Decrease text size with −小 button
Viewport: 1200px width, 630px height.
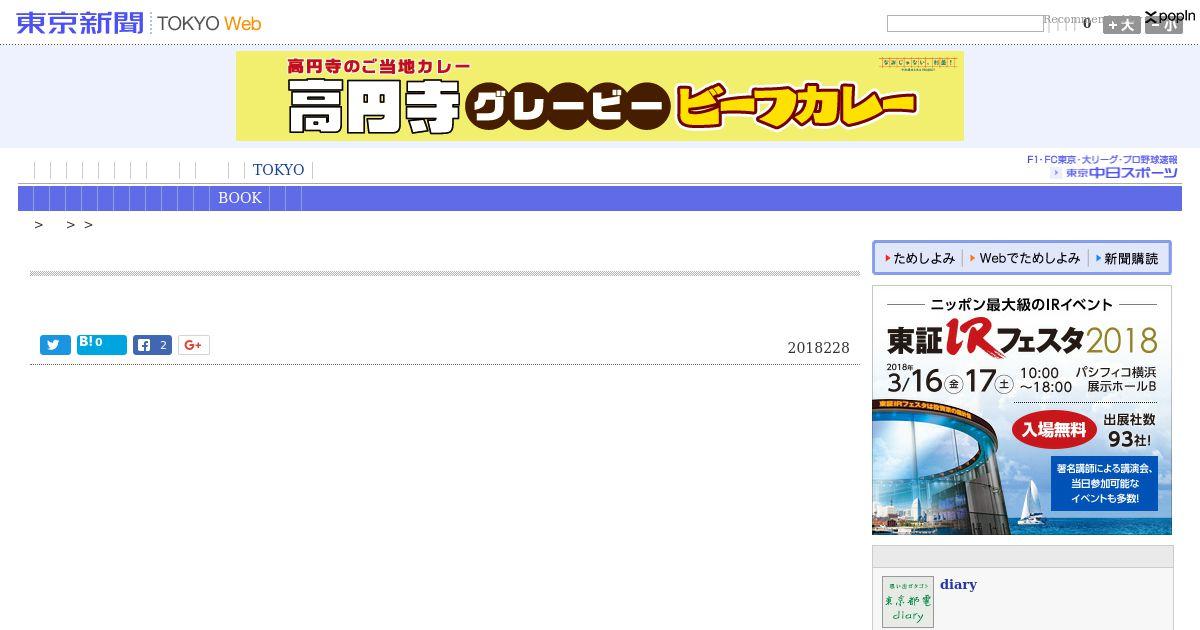[1164, 25]
